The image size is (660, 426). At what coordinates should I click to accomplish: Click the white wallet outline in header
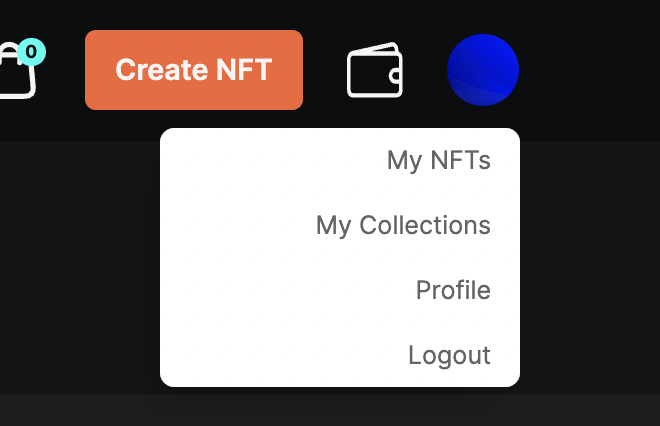point(375,71)
